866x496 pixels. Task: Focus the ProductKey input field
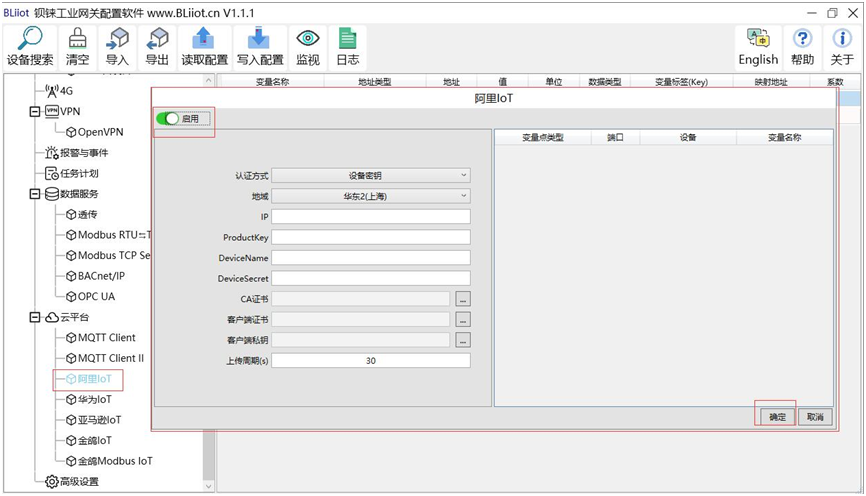click(371, 237)
